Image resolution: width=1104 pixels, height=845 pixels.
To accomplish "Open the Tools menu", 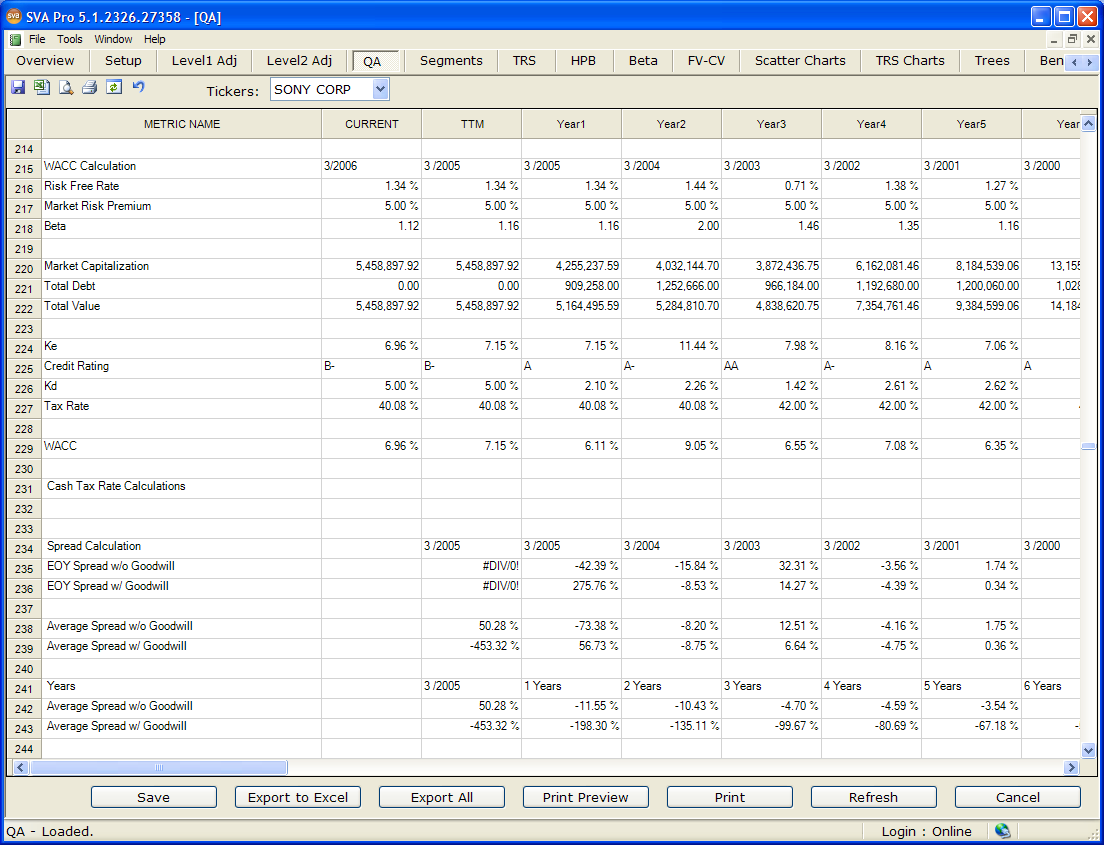I will [70, 39].
